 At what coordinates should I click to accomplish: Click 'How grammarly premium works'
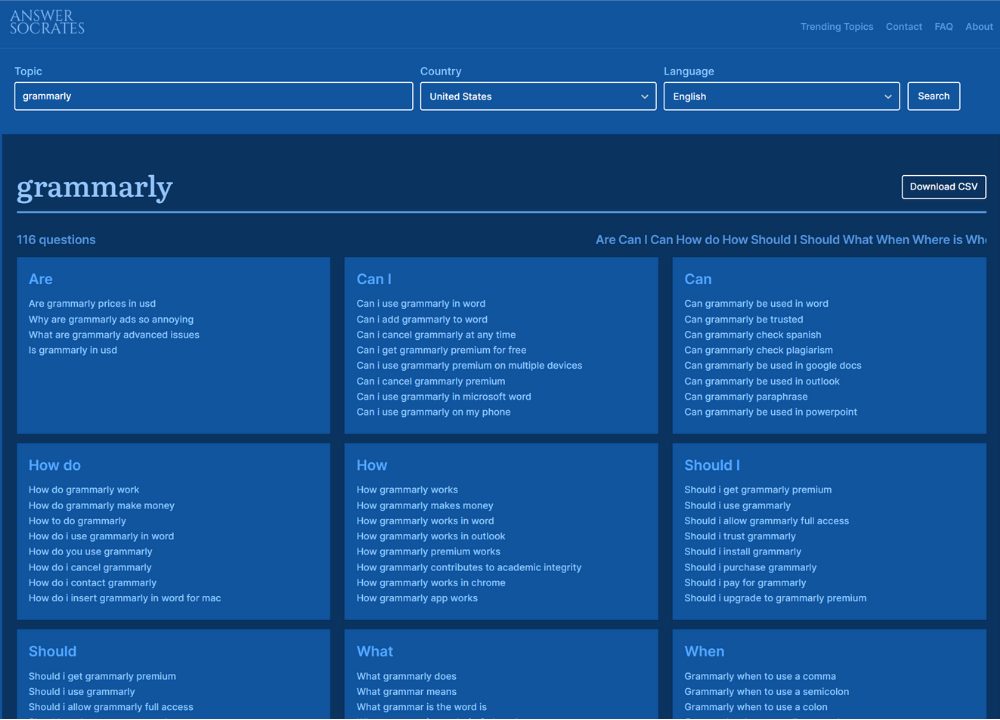pyautogui.click(x=428, y=552)
